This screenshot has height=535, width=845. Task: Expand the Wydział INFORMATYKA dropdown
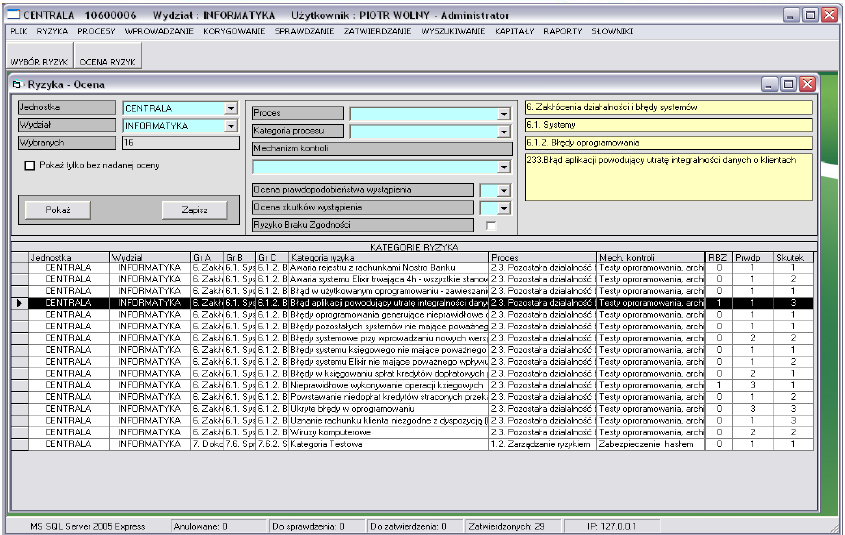pyautogui.click(x=231, y=126)
